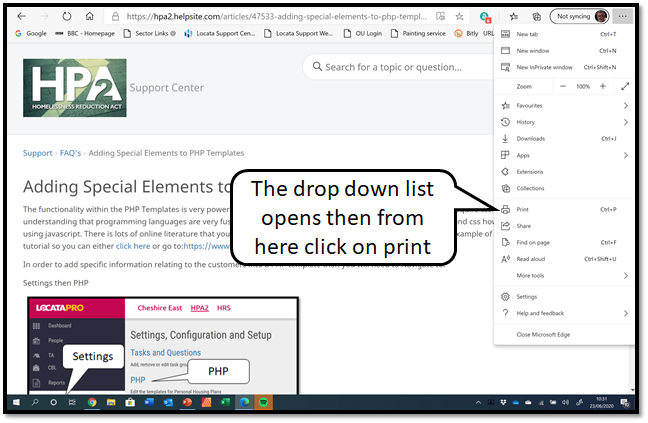Open Task View on the taskbar
Viewport: 648px width, 423px height.
72,402
